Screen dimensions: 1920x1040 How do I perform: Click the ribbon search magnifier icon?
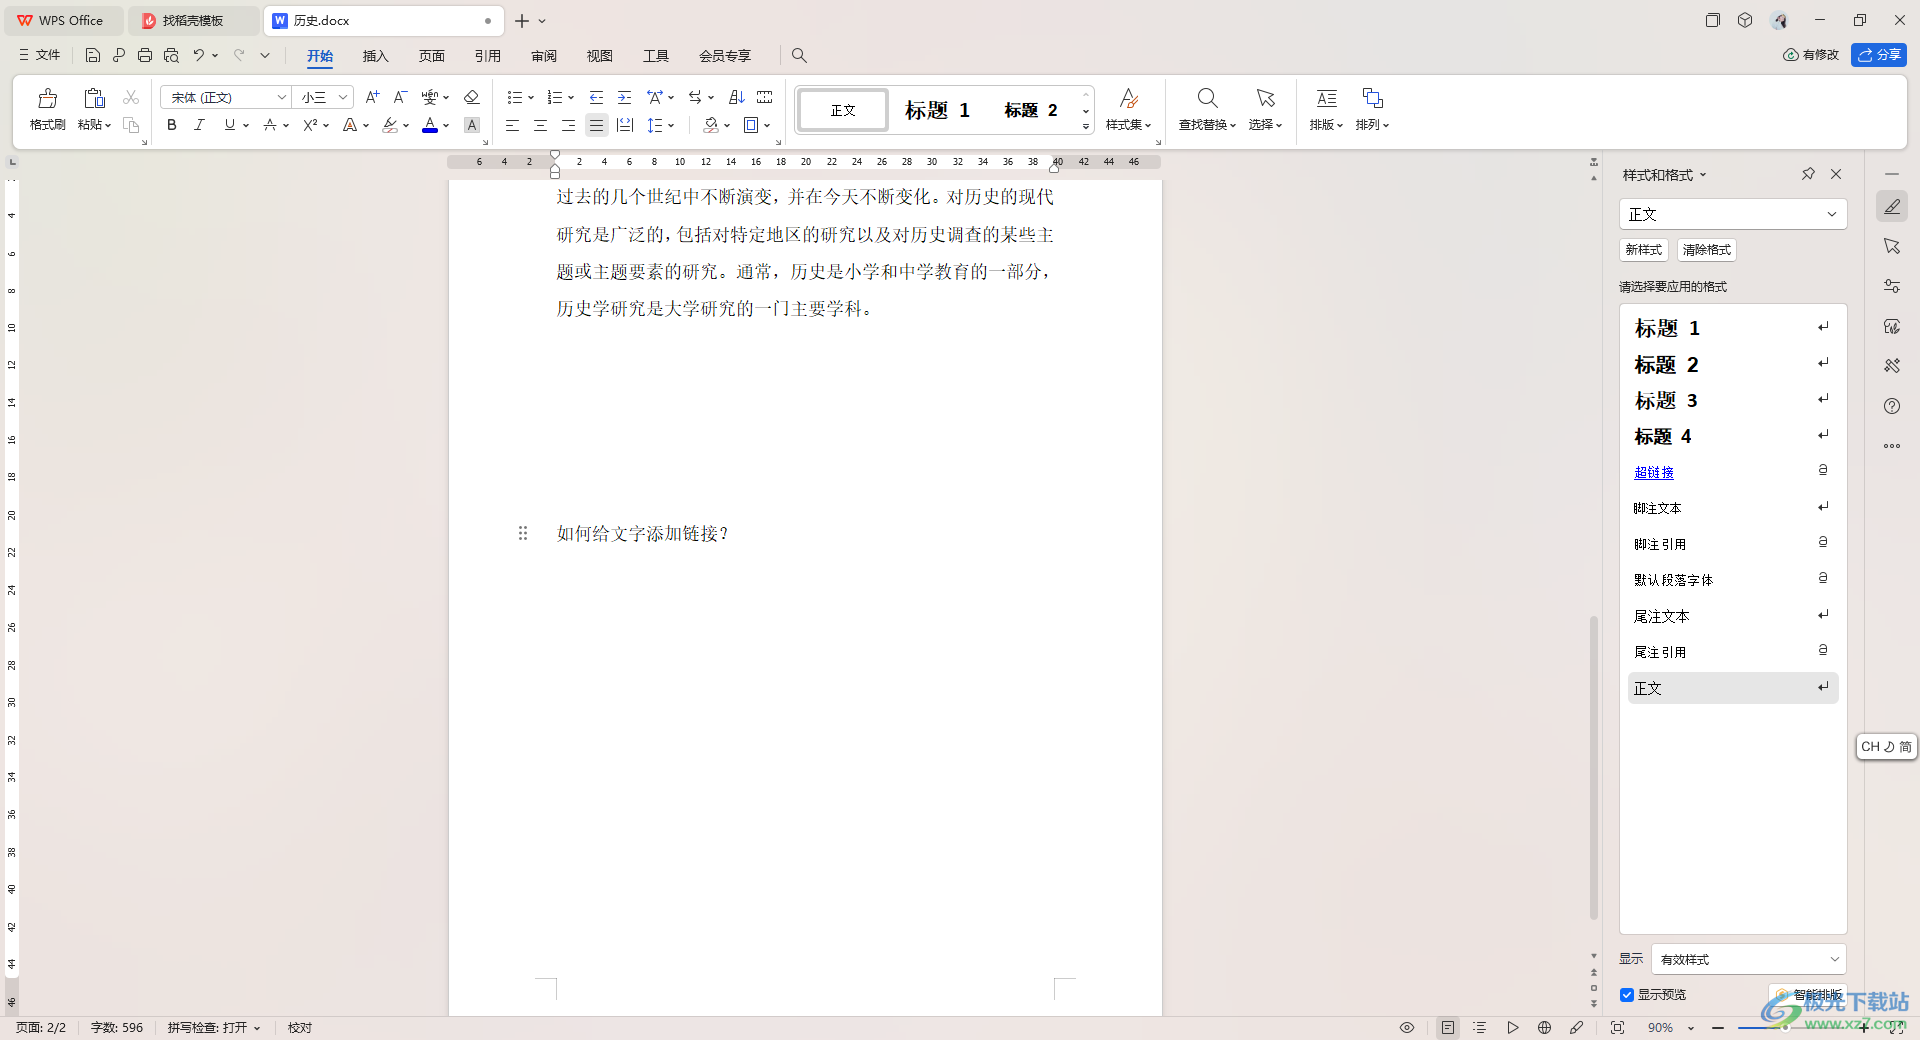tap(799, 55)
